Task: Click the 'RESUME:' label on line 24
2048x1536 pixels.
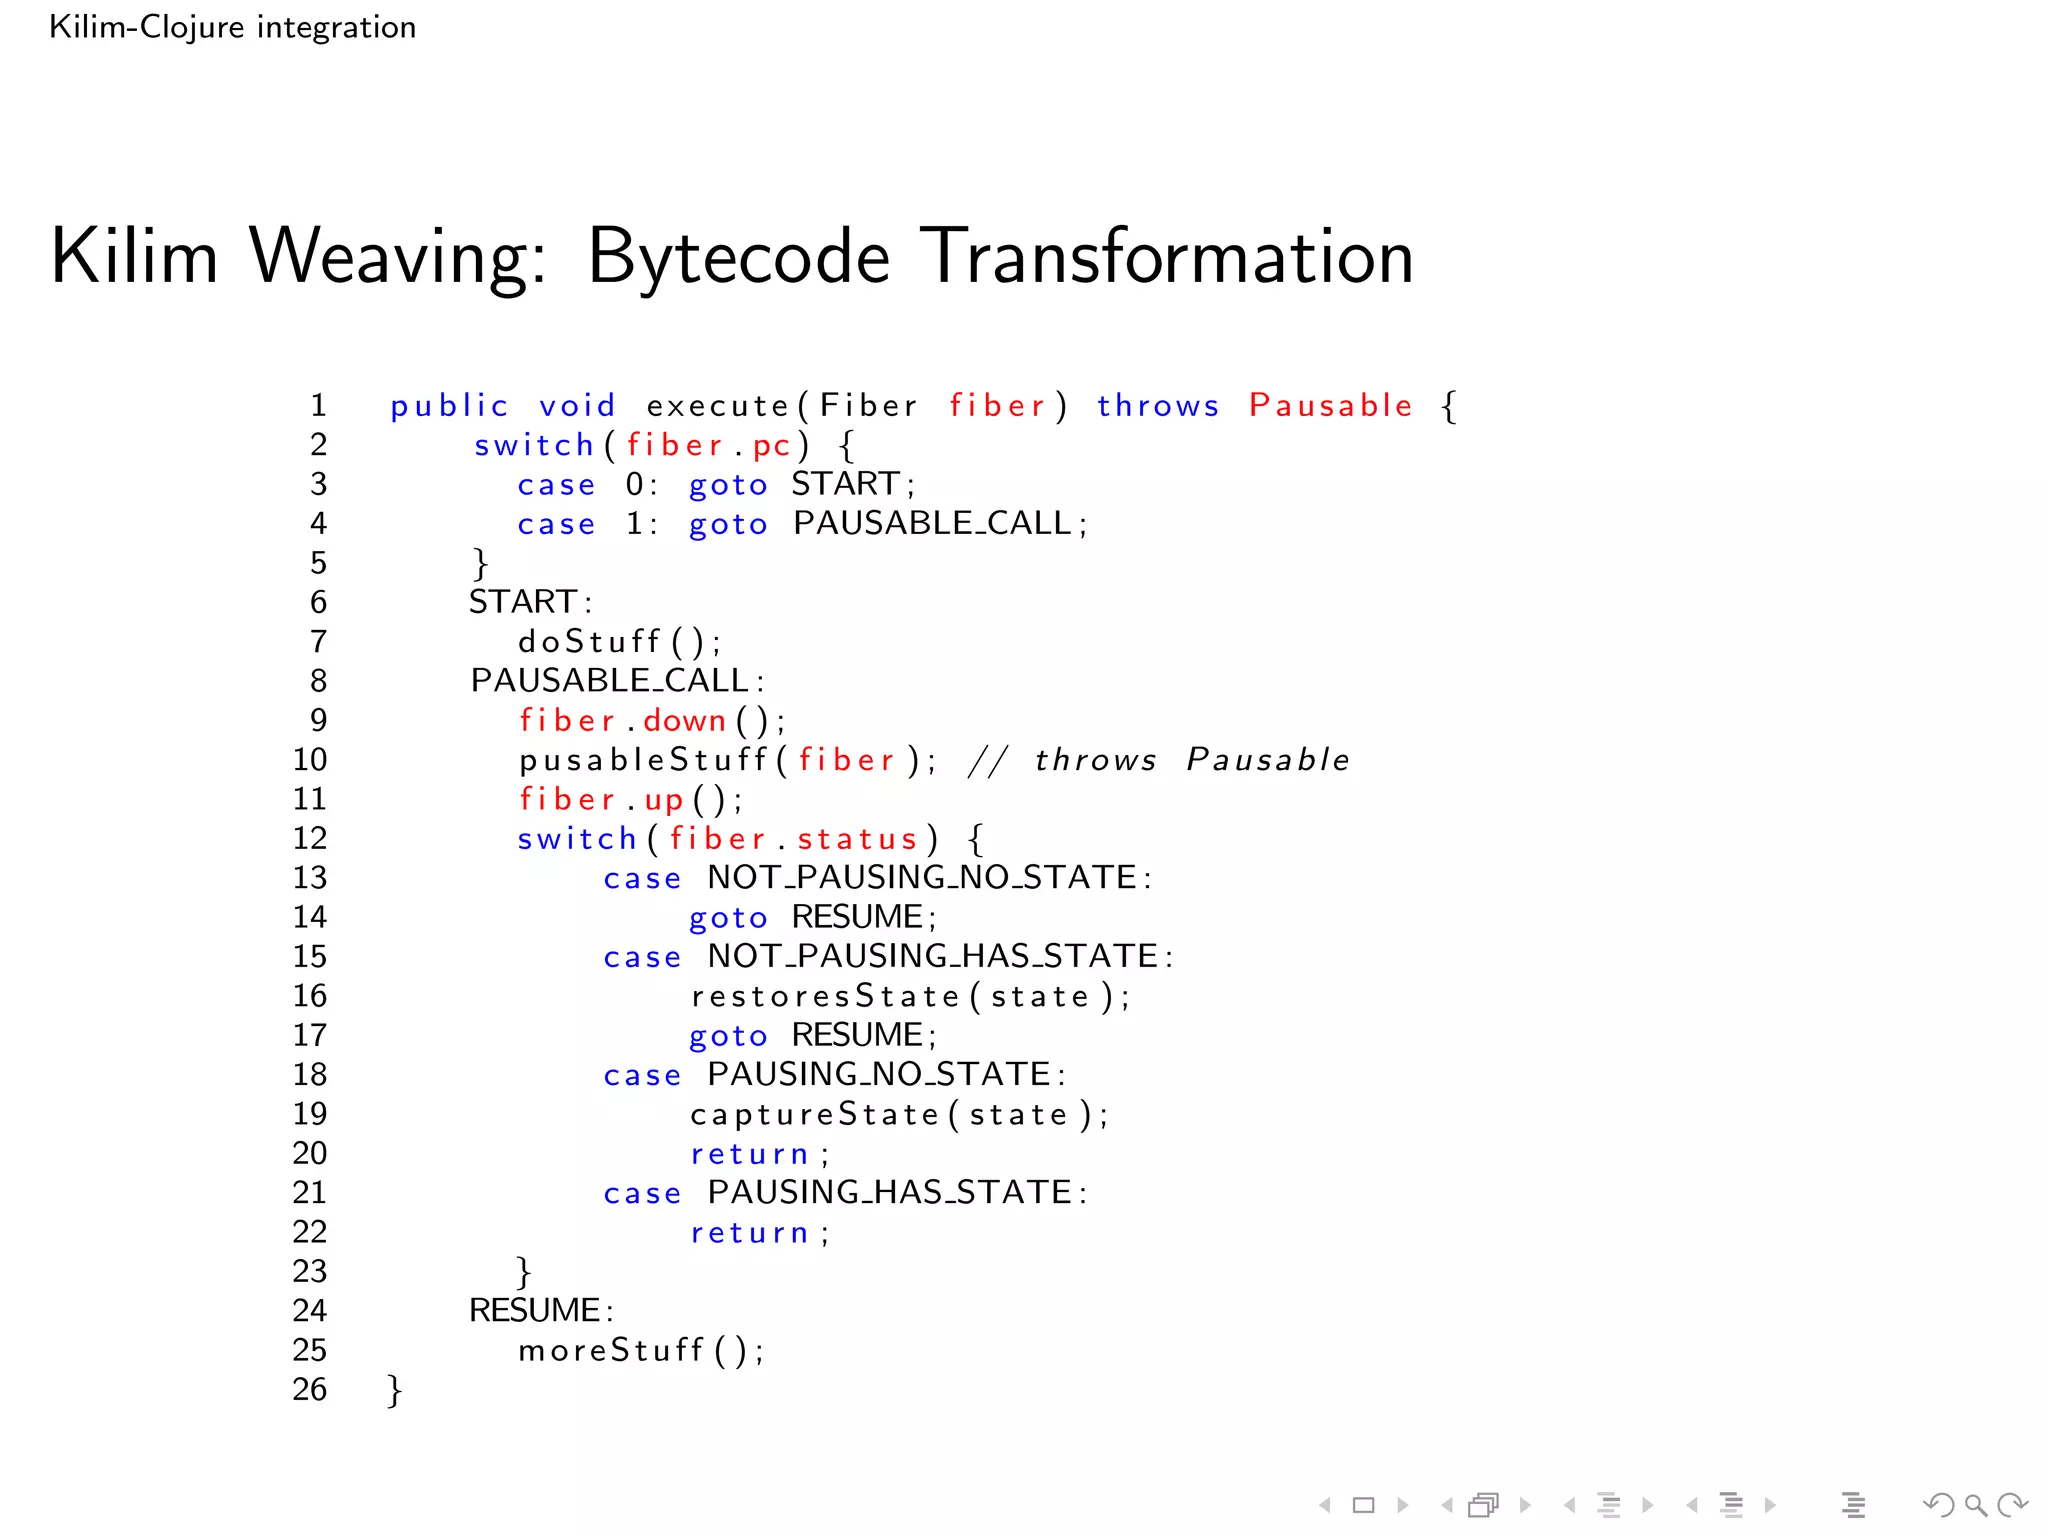Action: [542, 1311]
